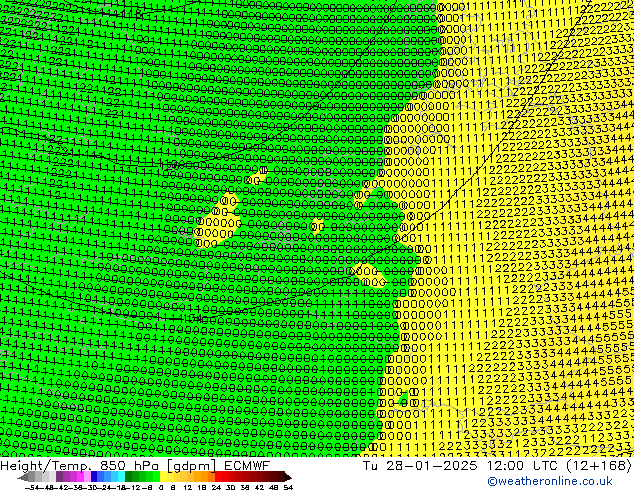Viewport: 634px width, 490px height.
Task: Pick the orange swatch before the red range
Action: (211, 476)
